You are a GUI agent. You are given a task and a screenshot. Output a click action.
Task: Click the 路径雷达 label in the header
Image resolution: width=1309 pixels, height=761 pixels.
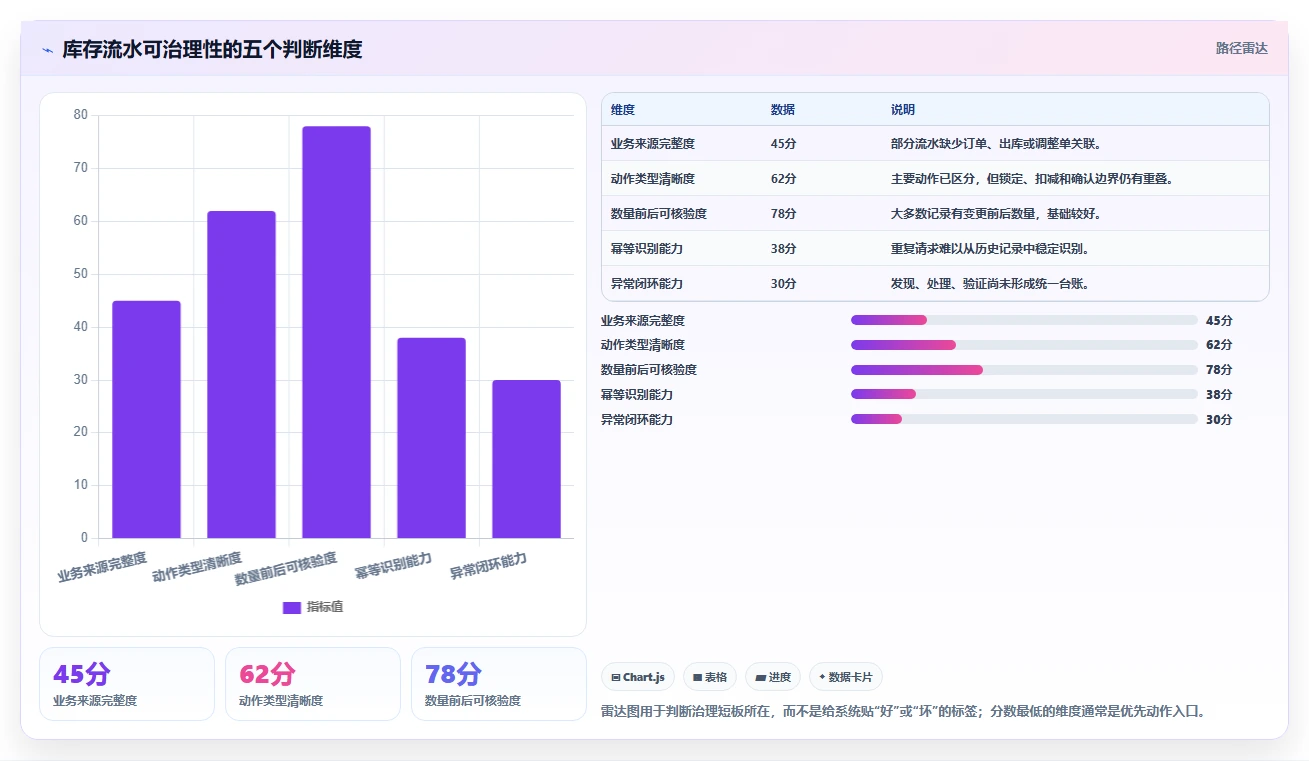pyautogui.click(x=1241, y=48)
